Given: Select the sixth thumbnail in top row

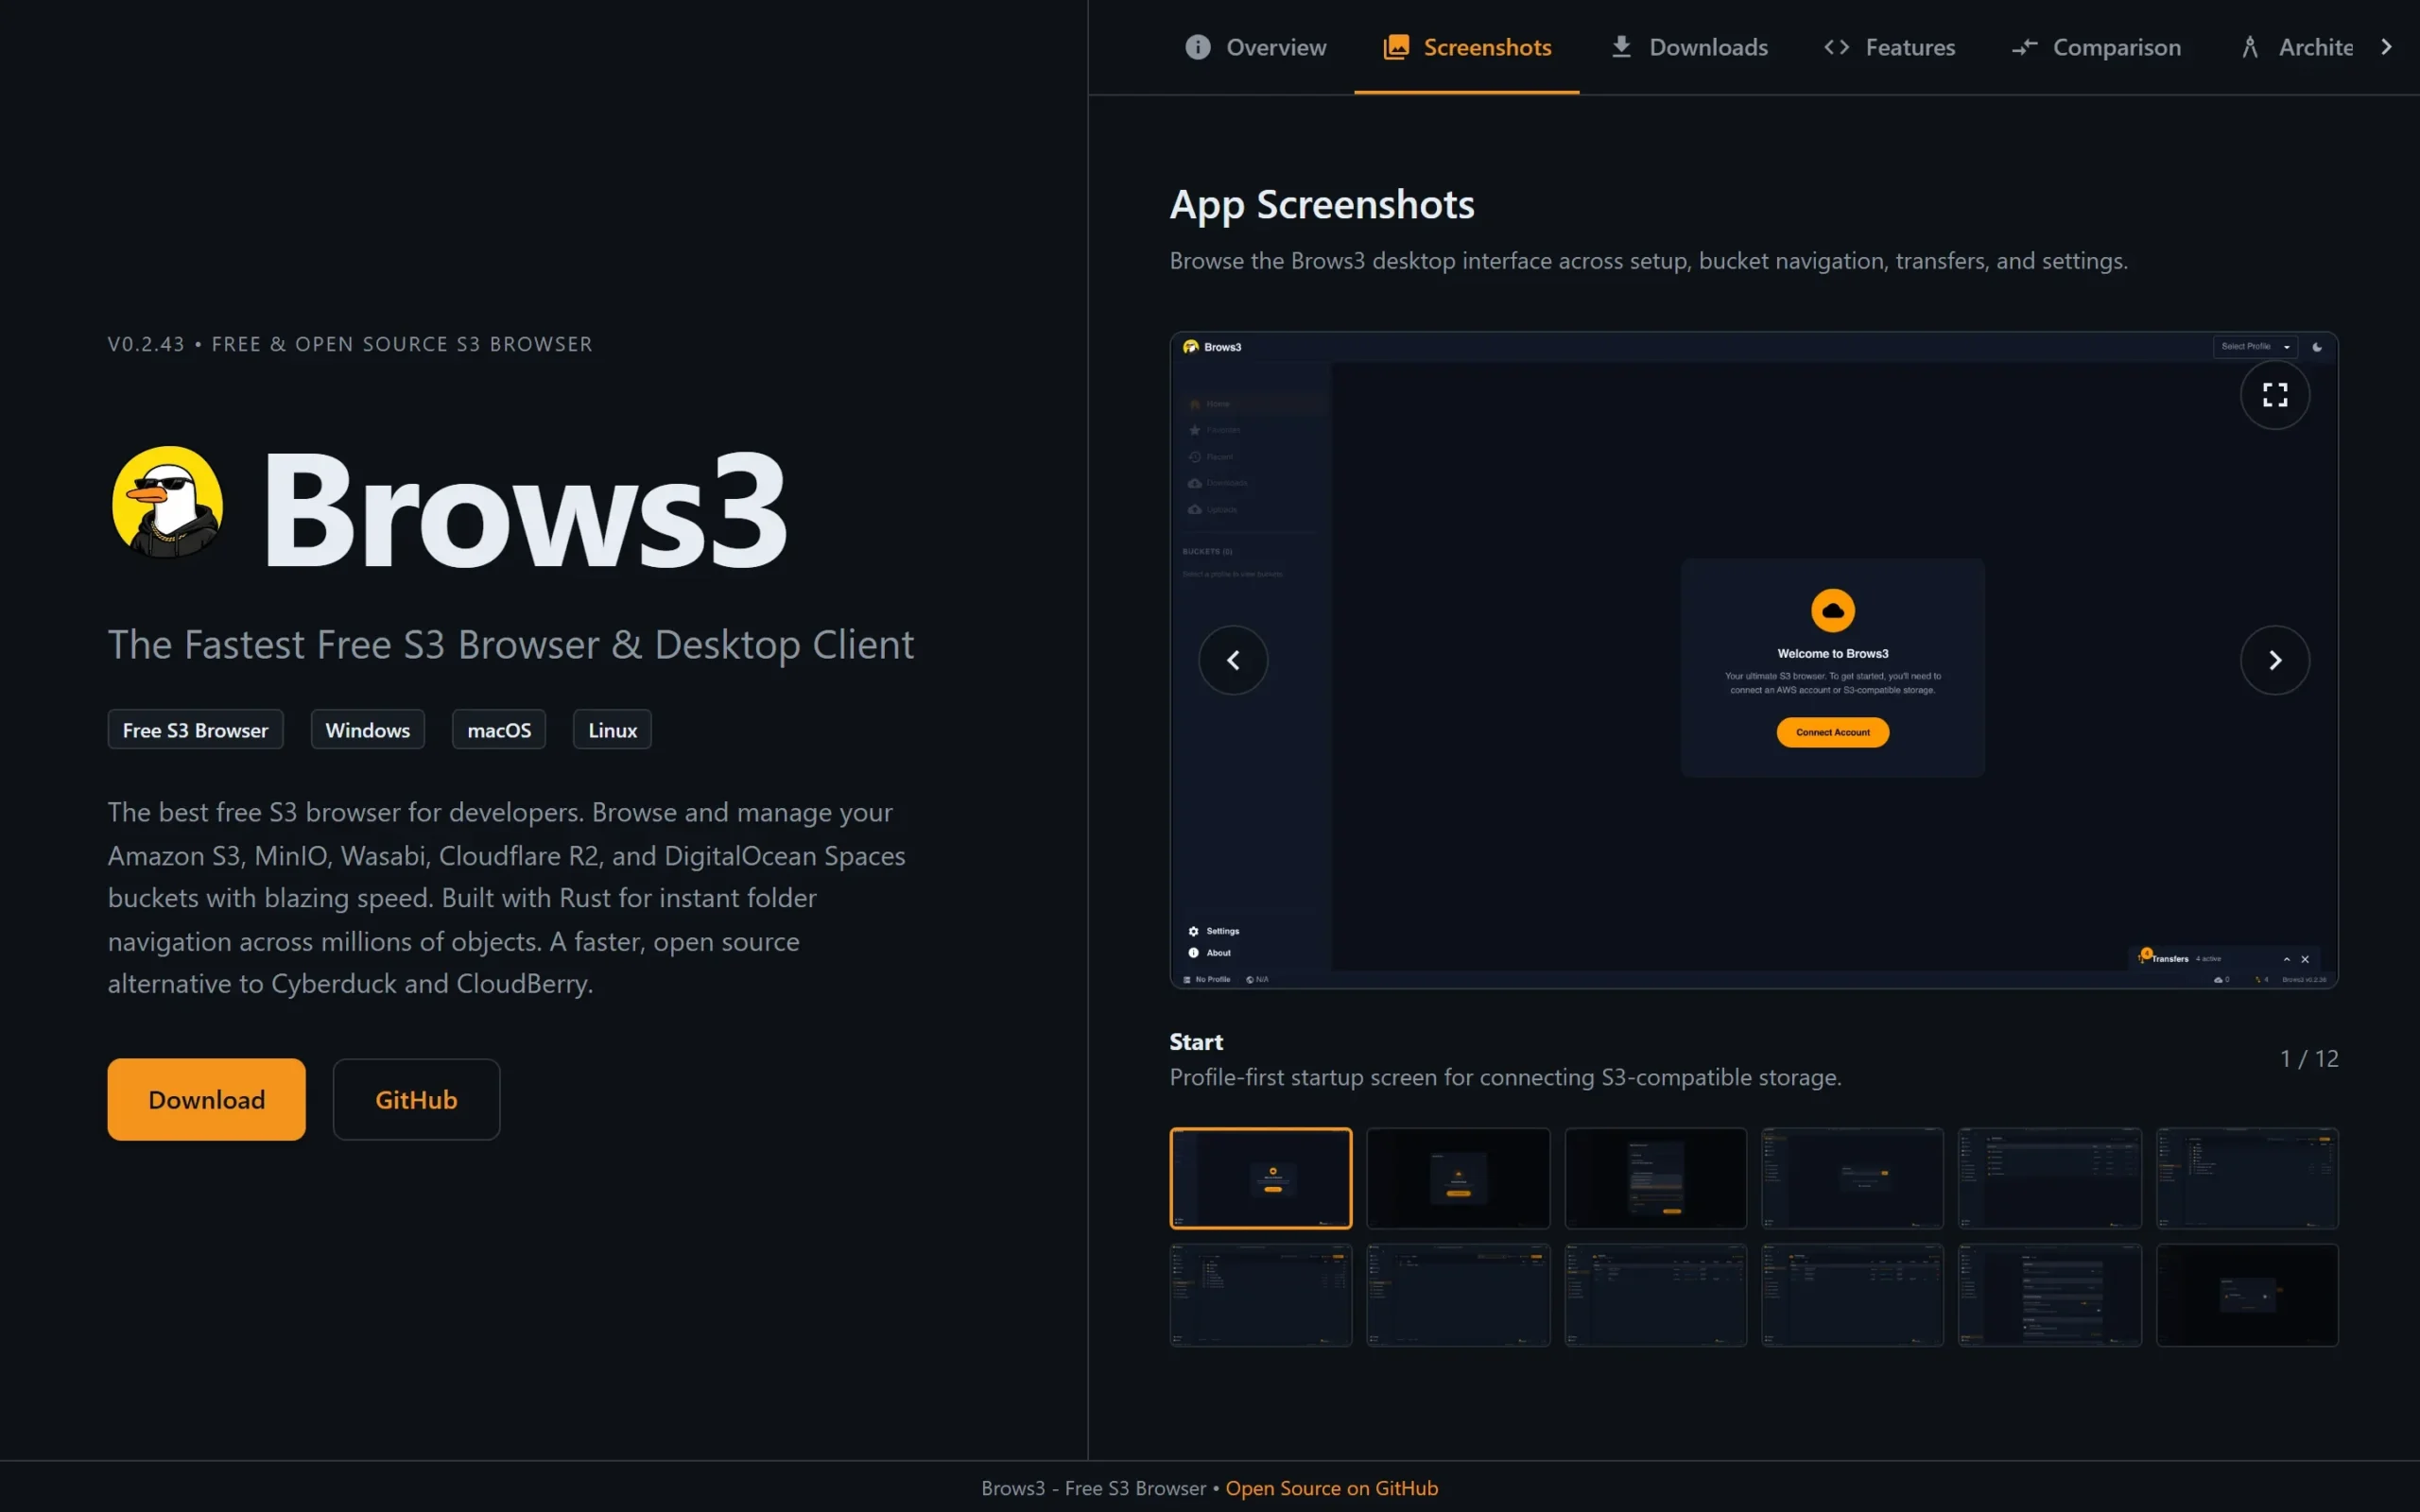Looking at the screenshot, I should tap(2247, 1178).
